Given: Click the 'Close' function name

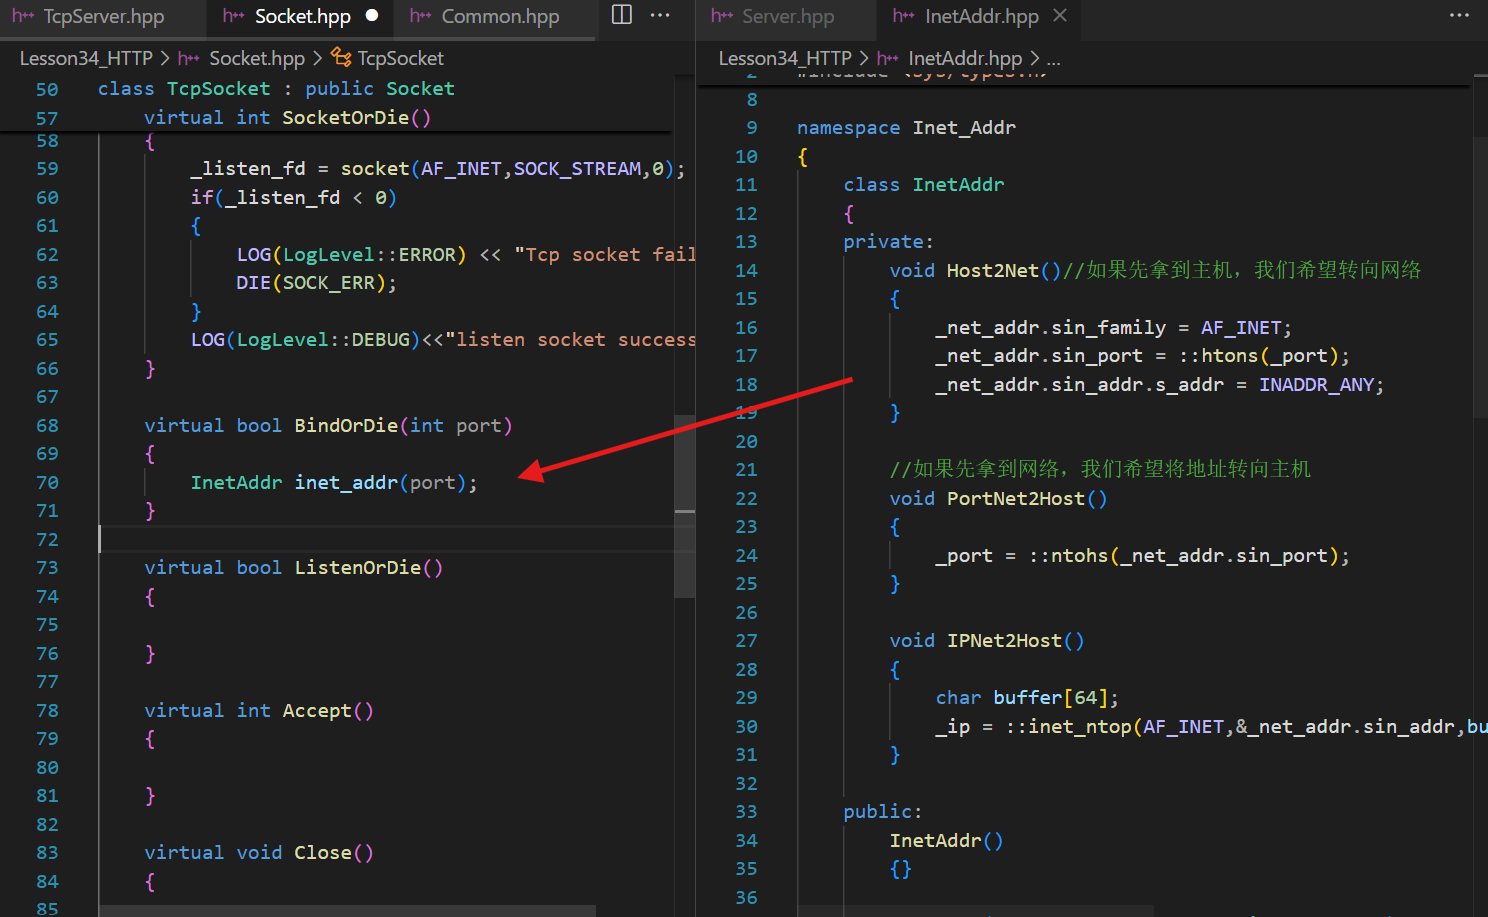Looking at the screenshot, I should tap(323, 853).
